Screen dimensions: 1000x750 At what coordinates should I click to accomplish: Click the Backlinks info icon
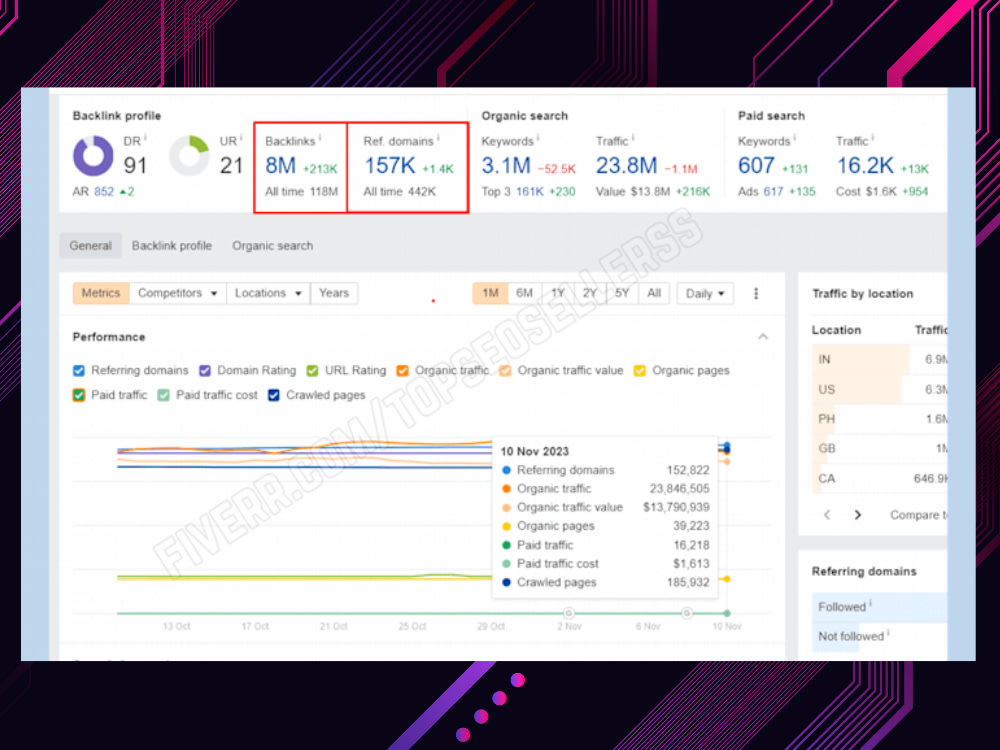click(320, 138)
